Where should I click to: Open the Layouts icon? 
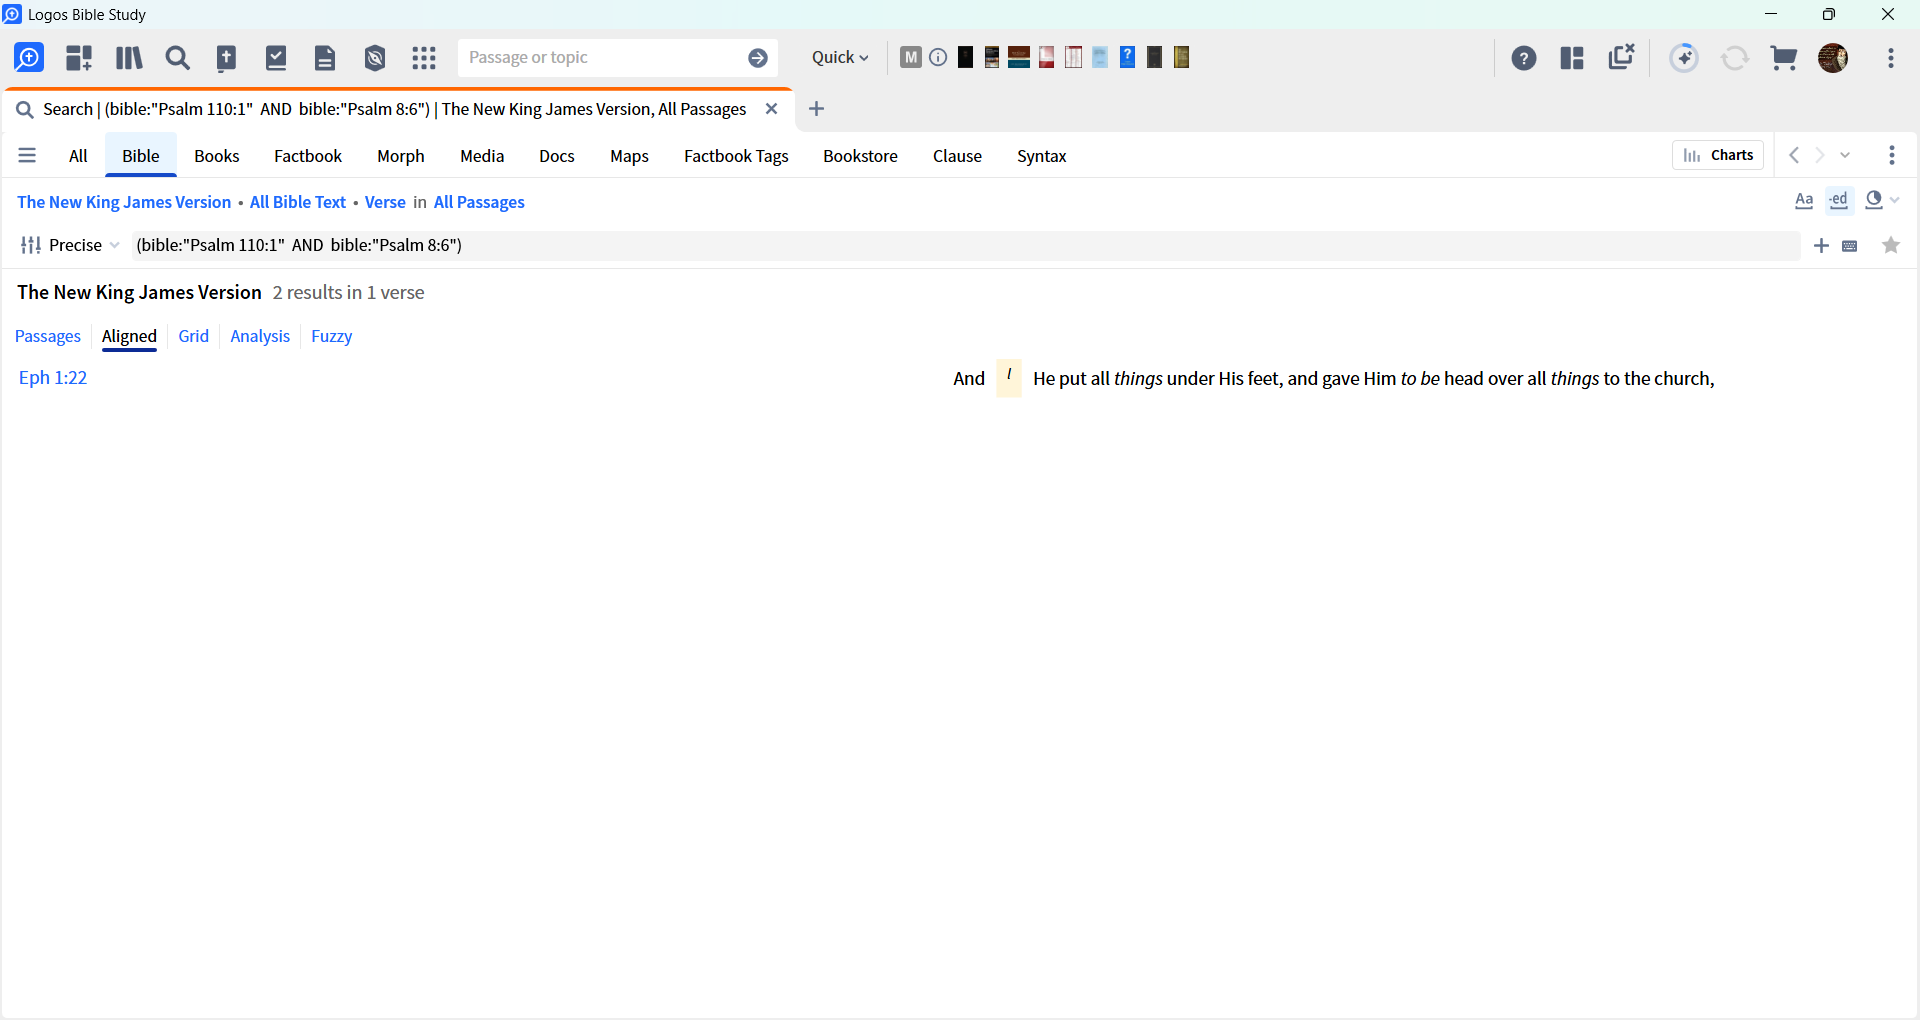coord(1572,58)
